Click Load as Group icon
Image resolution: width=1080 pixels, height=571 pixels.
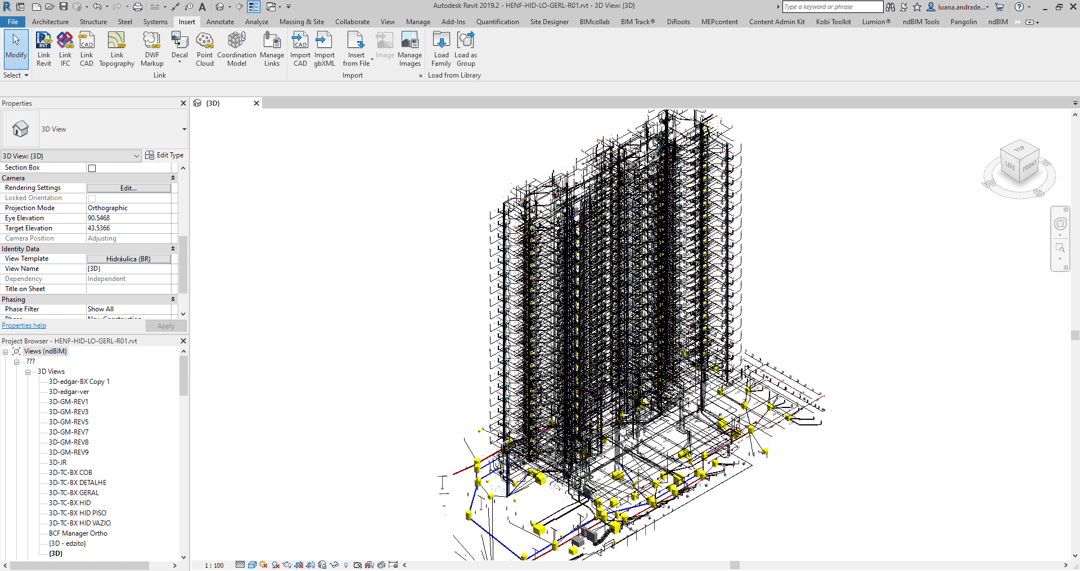pos(466,49)
